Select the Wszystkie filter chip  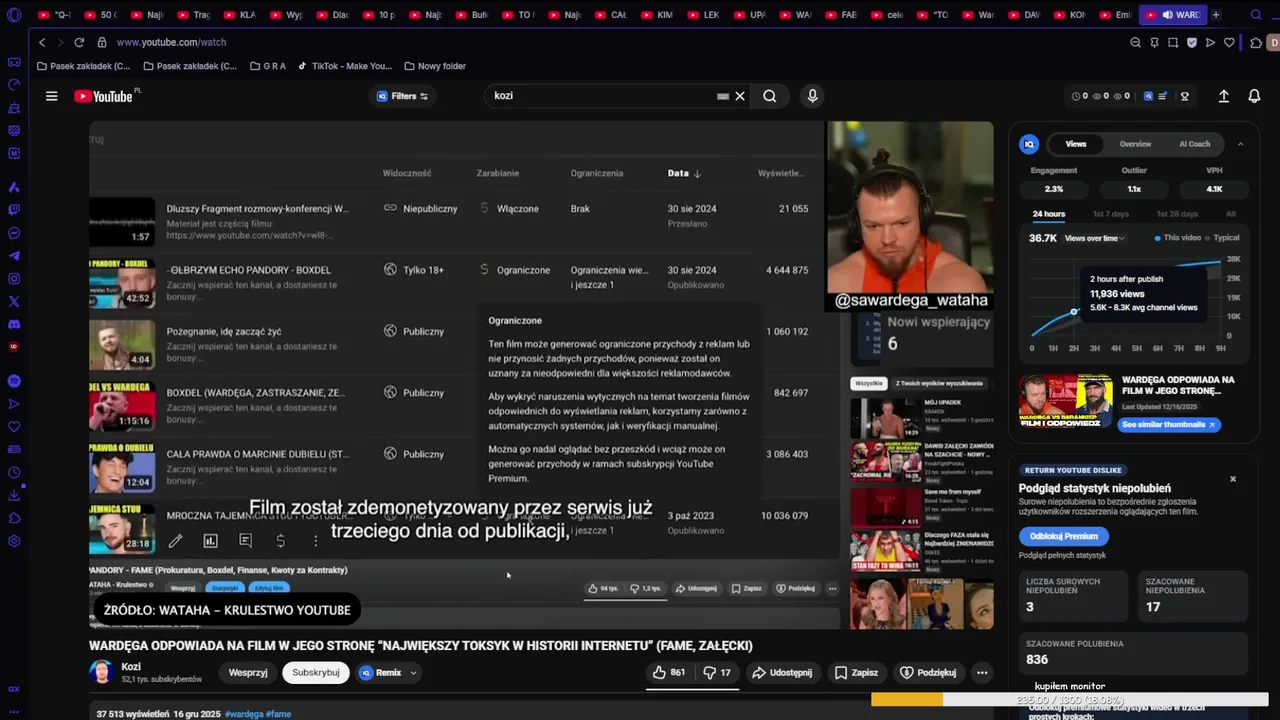click(868, 383)
